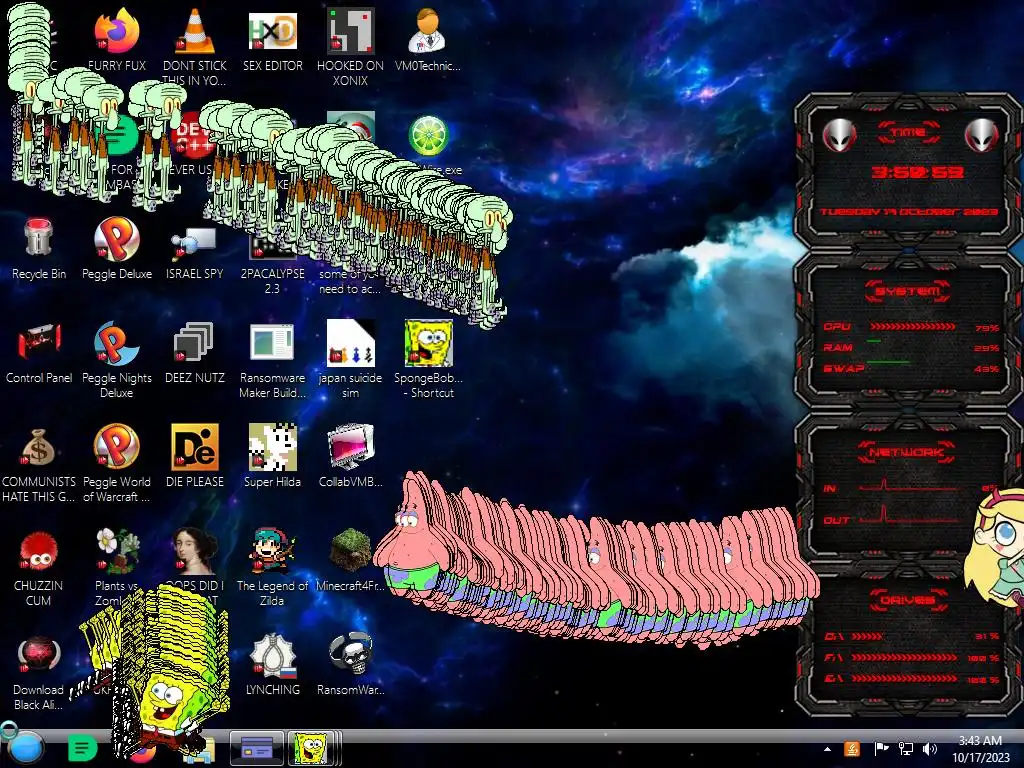
Task: Click the RAM label in System widget
Action: click(x=838, y=347)
